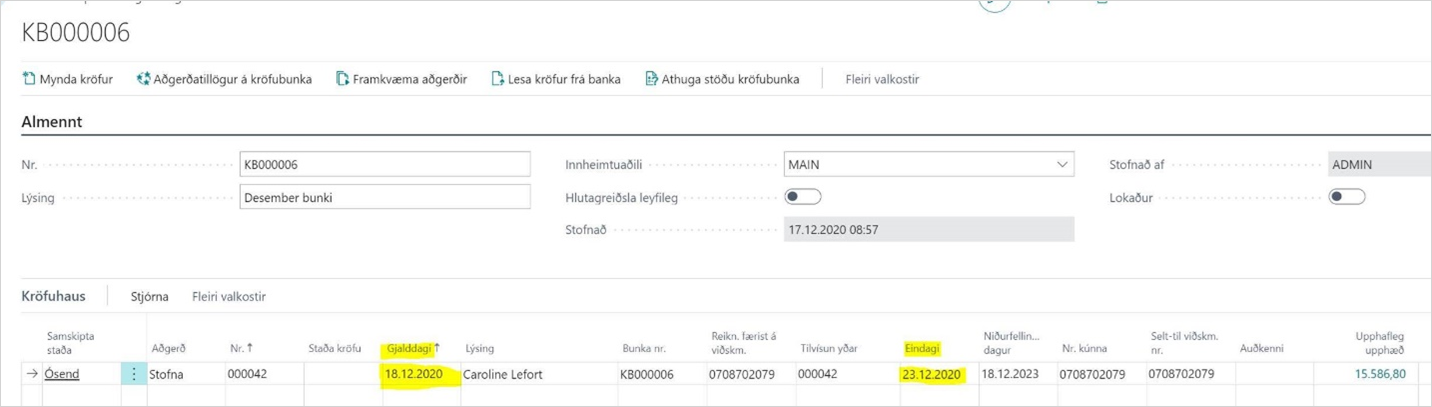Click the Athuga stöðu kröfubunka icon
This screenshot has height=407, width=1432.
coord(651,79)
